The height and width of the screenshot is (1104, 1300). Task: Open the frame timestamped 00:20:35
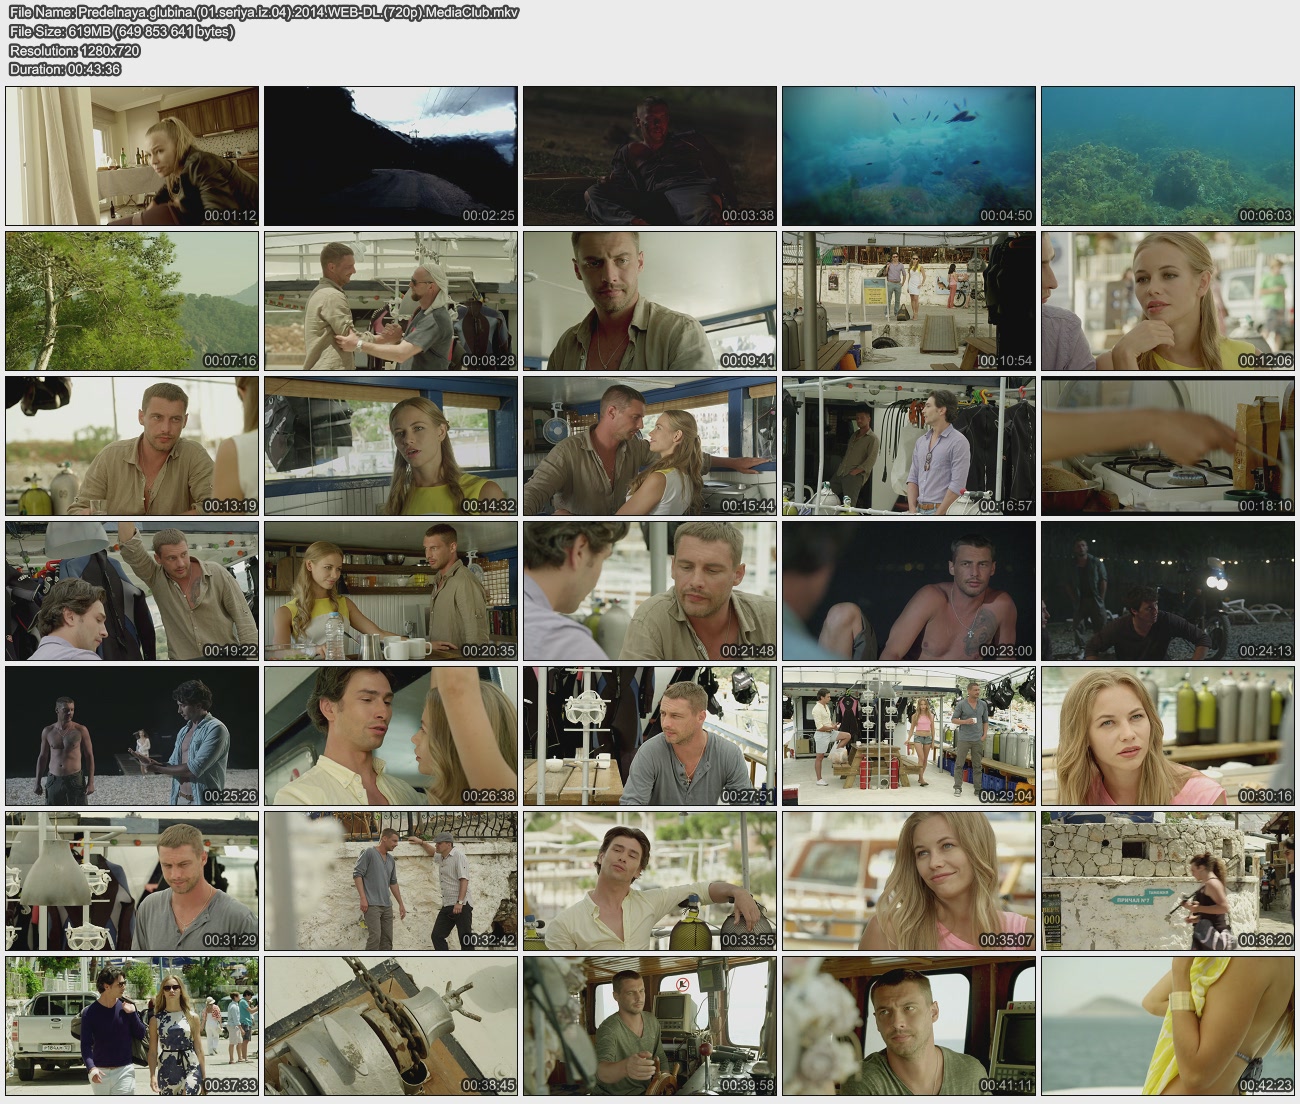391,591
